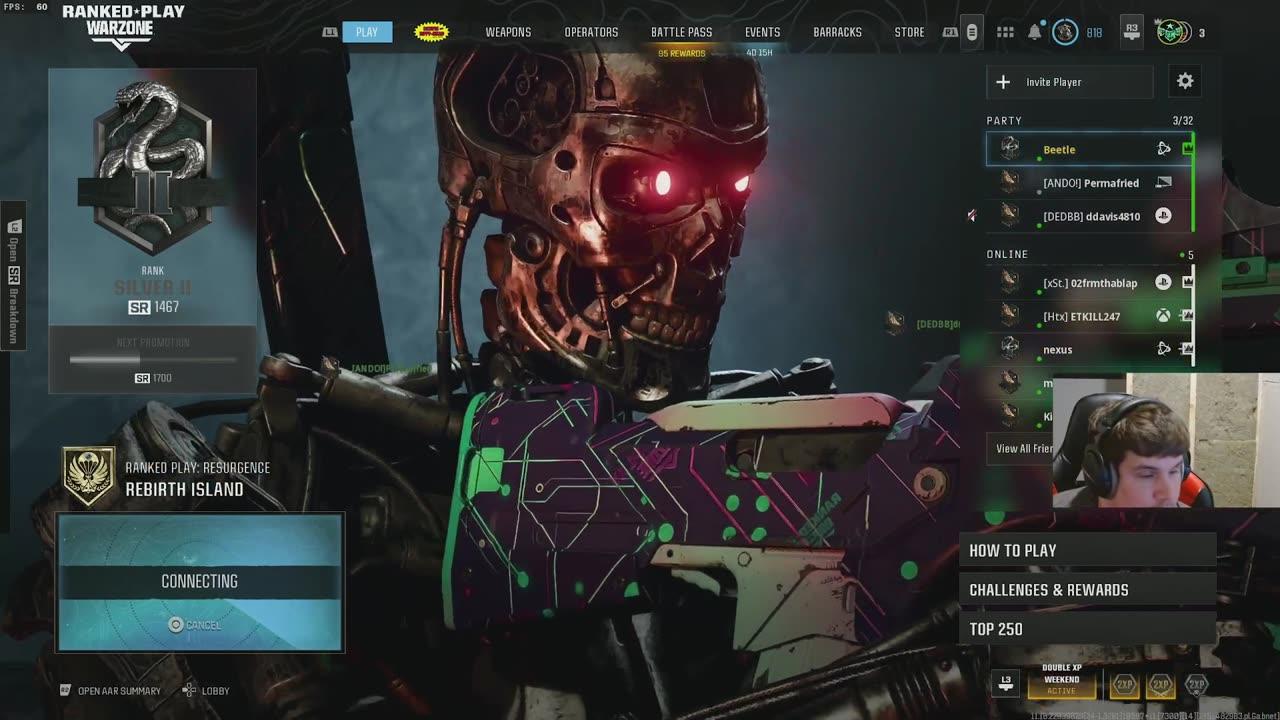The image size is (1280, 720).
Task: Click the COD Points balance icon
Action: coord(1065,33)
